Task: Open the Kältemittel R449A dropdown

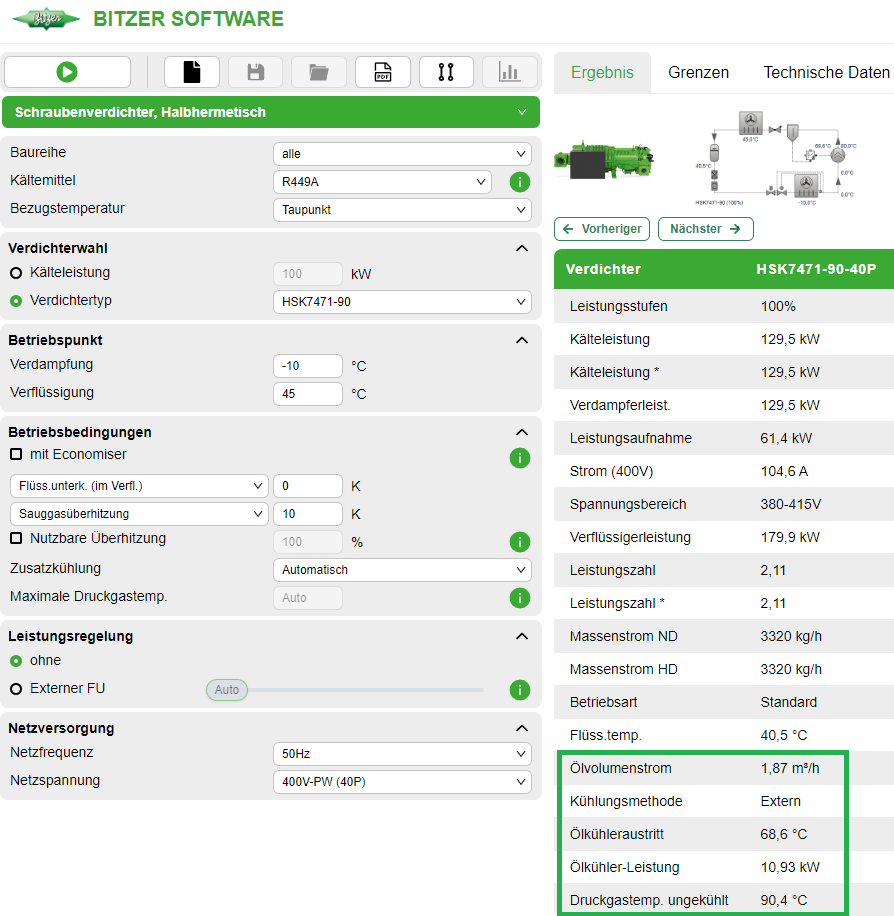Action: (x=382, y=182)
